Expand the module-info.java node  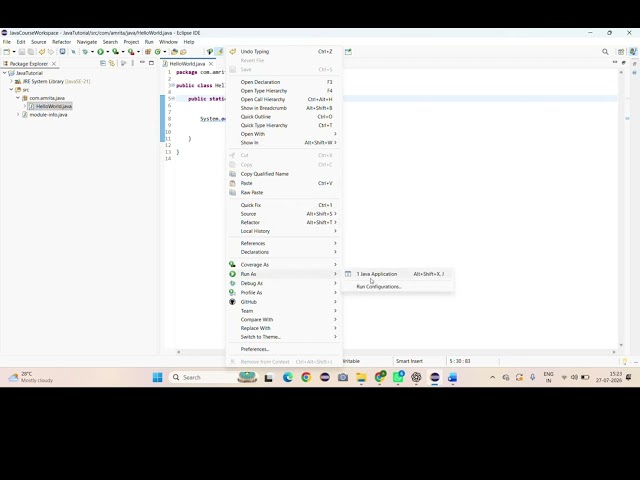click(18, 115)
